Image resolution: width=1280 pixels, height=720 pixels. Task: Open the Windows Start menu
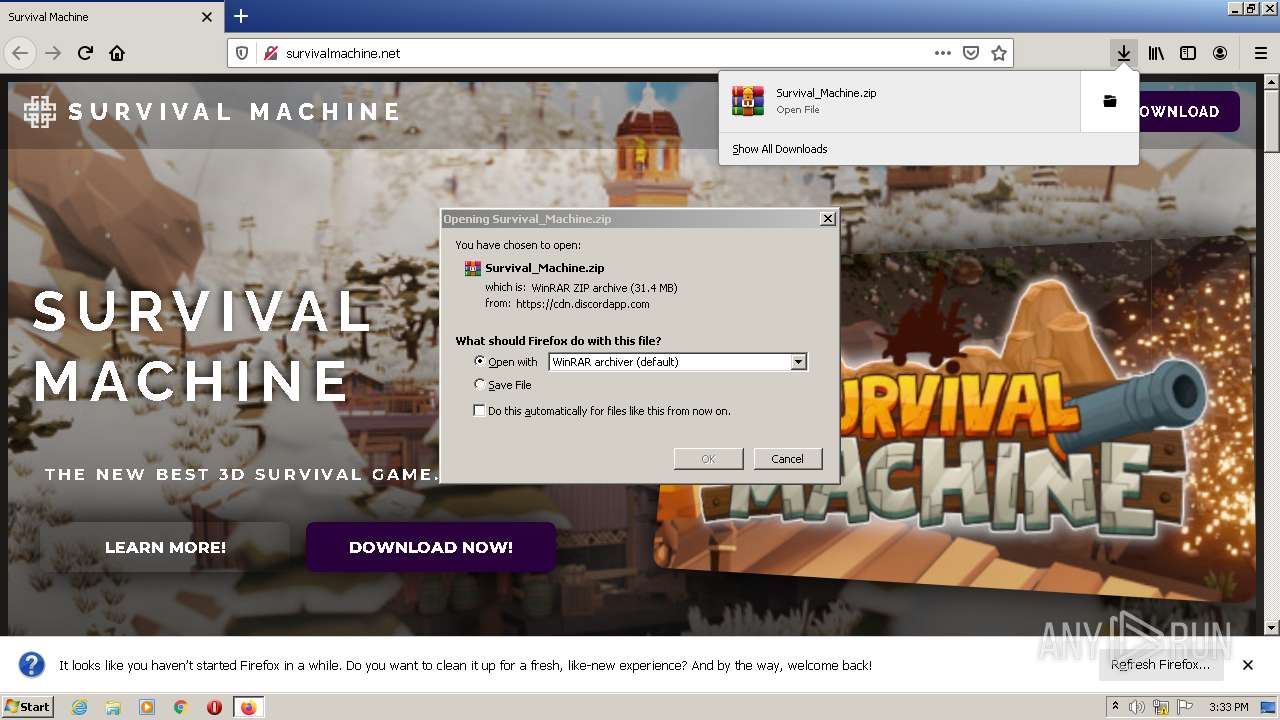point(28,707)
